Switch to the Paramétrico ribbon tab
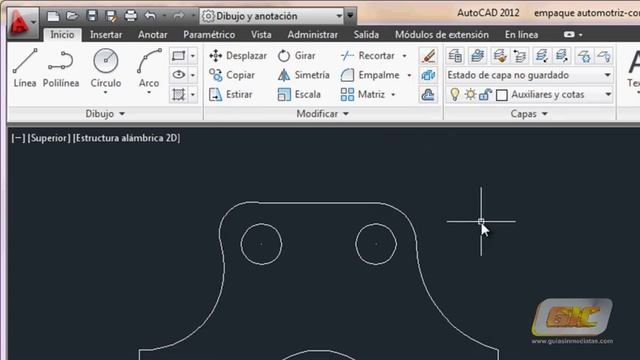The image size is (640, 360). (x=209, y=35)
